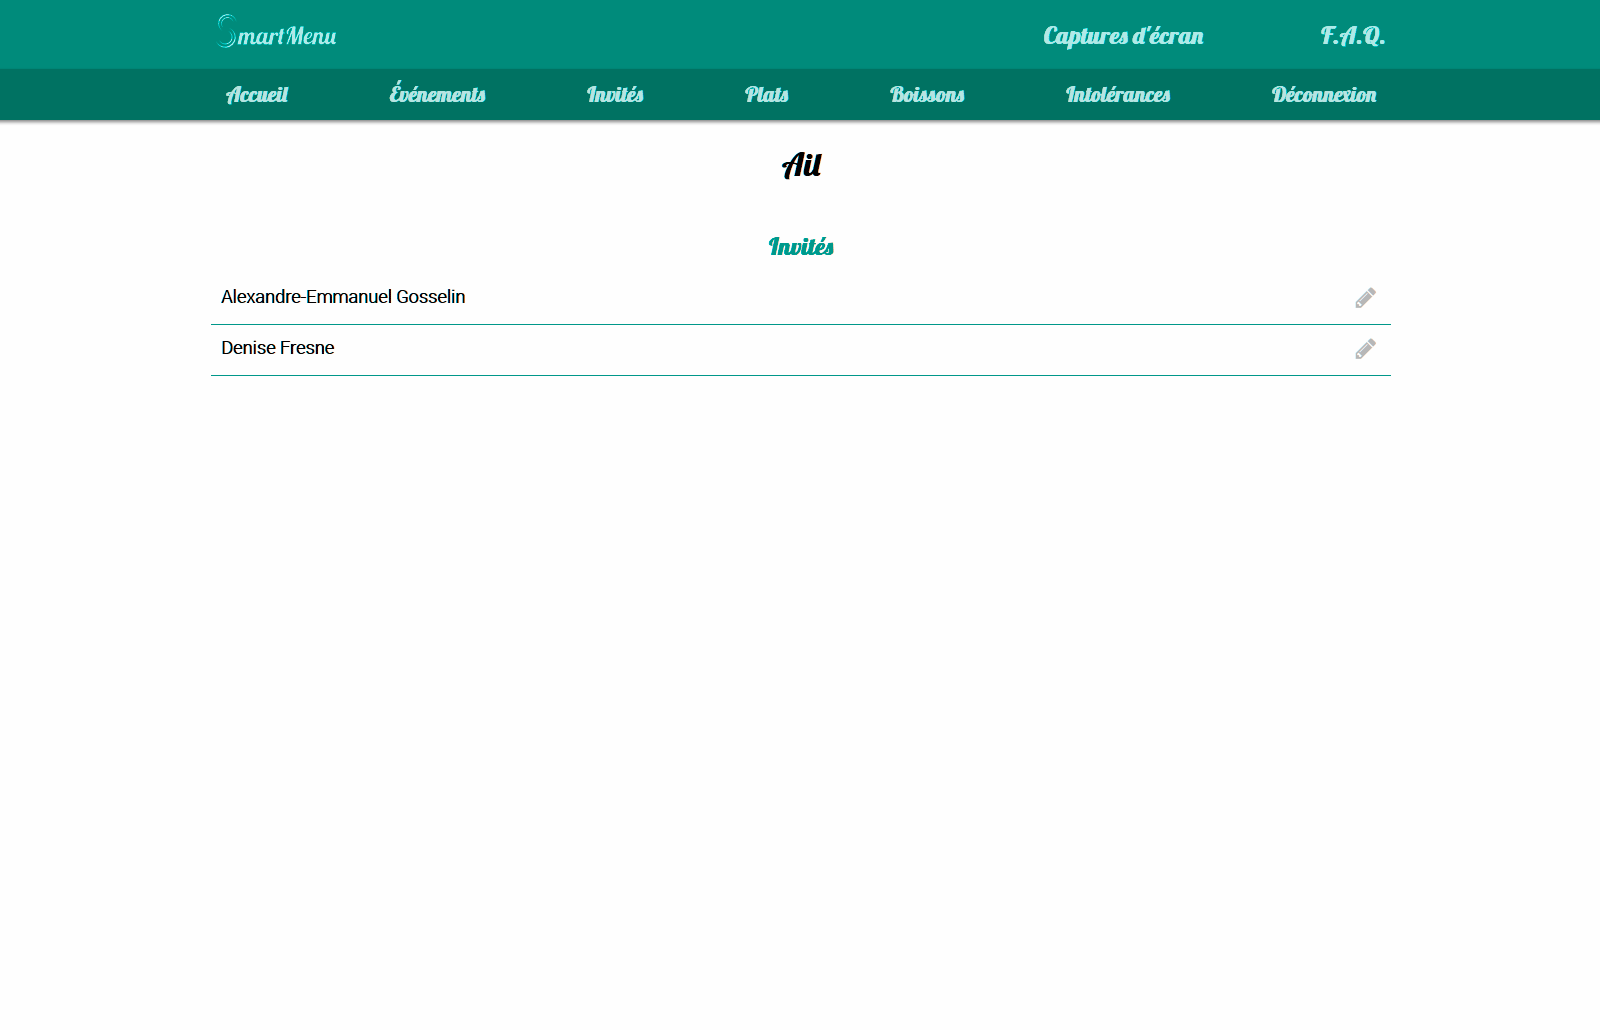Visit the F.A.Q. page
The height and width of the screenshot is (1030, 1600).
tap(1352, 36)
